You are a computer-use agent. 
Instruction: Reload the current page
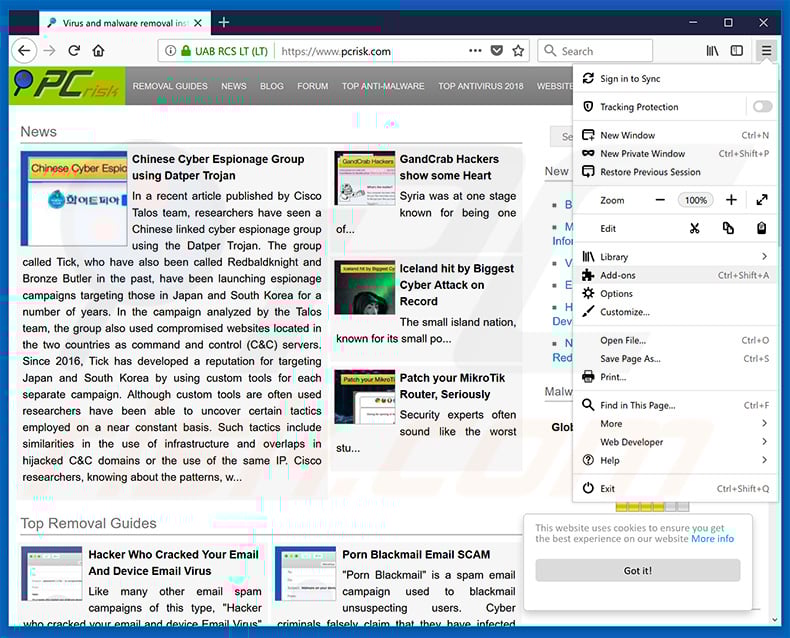tap(75, 50)
